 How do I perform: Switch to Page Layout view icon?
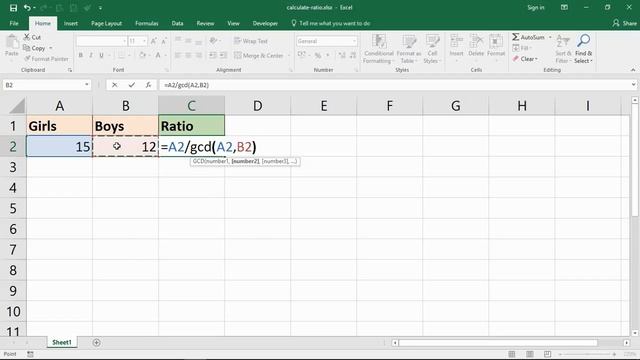click(x=529, y=354)
